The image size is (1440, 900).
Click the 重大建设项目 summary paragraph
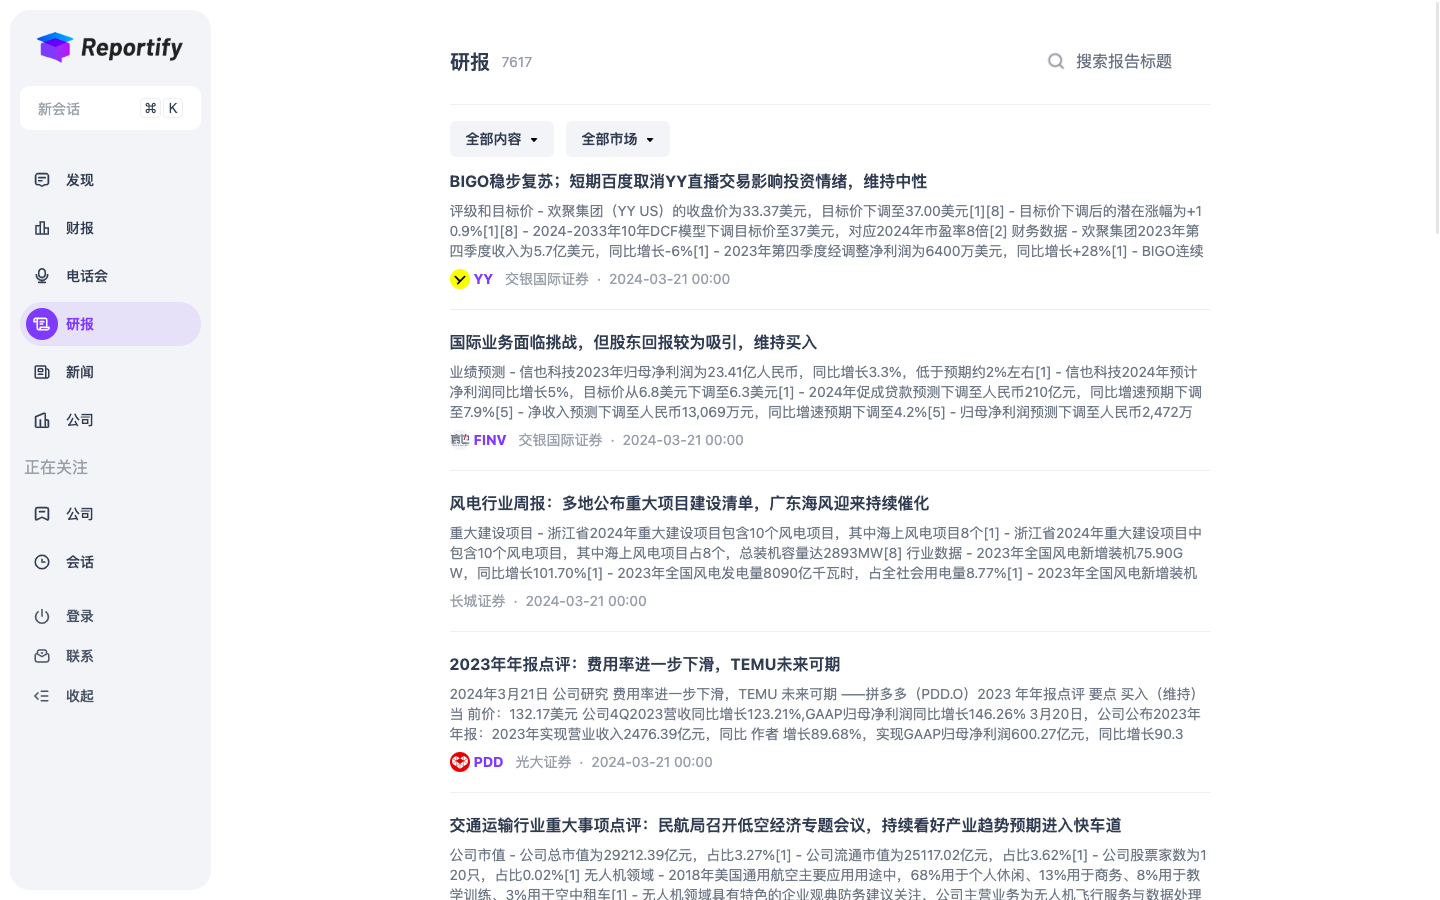(x=828, y=553)
